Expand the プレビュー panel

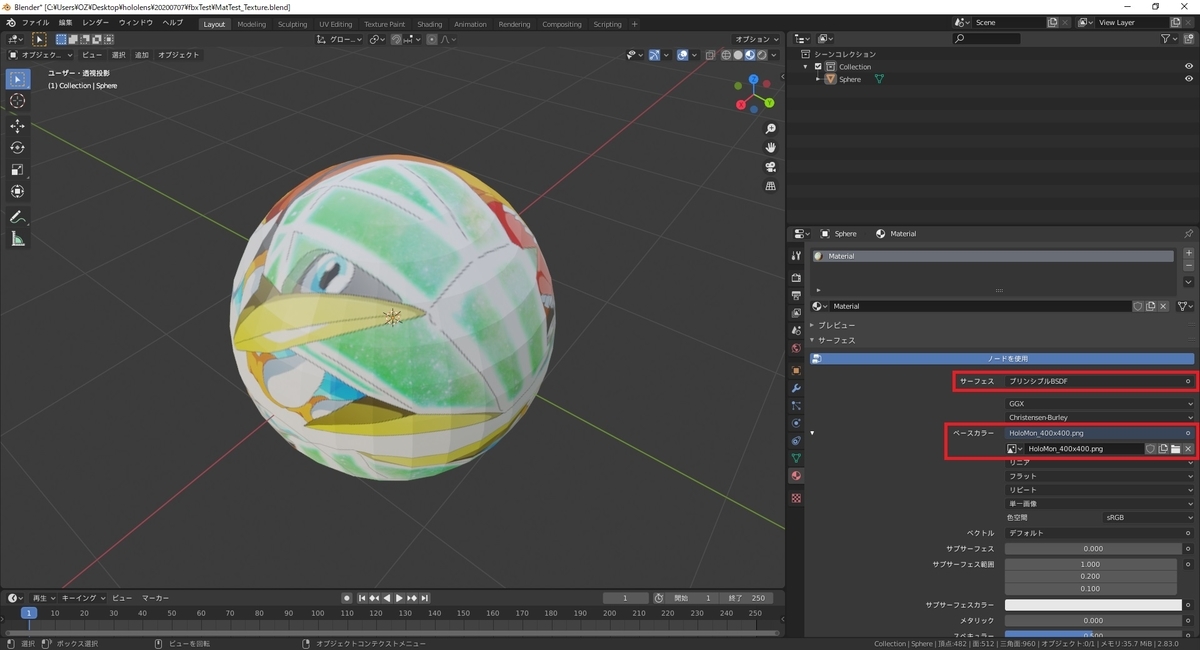click(838, 325)
